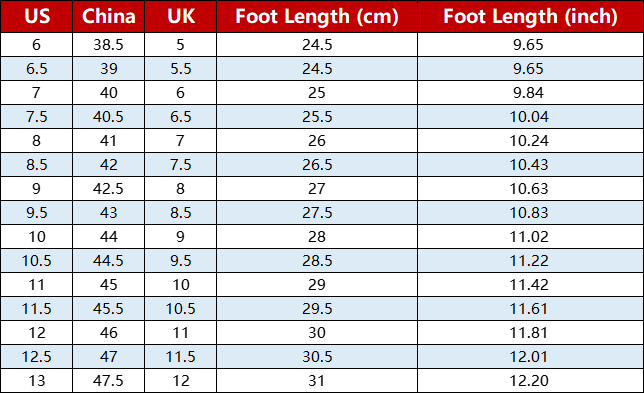Screen dimensions: 644x393
Task: Click the Foot Length (cm) header
Action: (x=317, y=16)
